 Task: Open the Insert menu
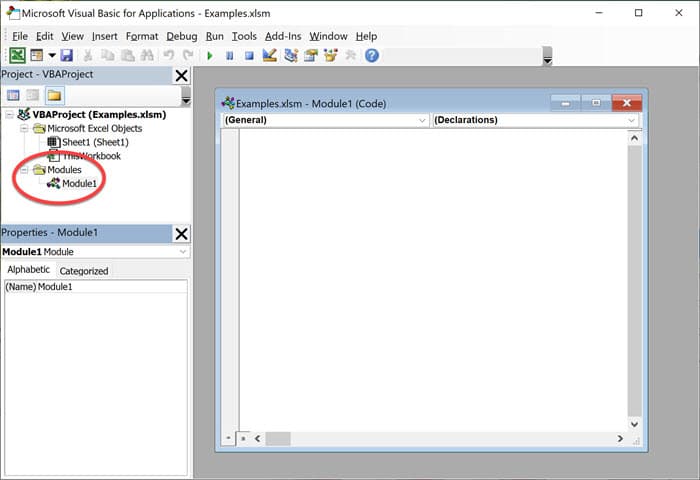[x=104, y=36]
